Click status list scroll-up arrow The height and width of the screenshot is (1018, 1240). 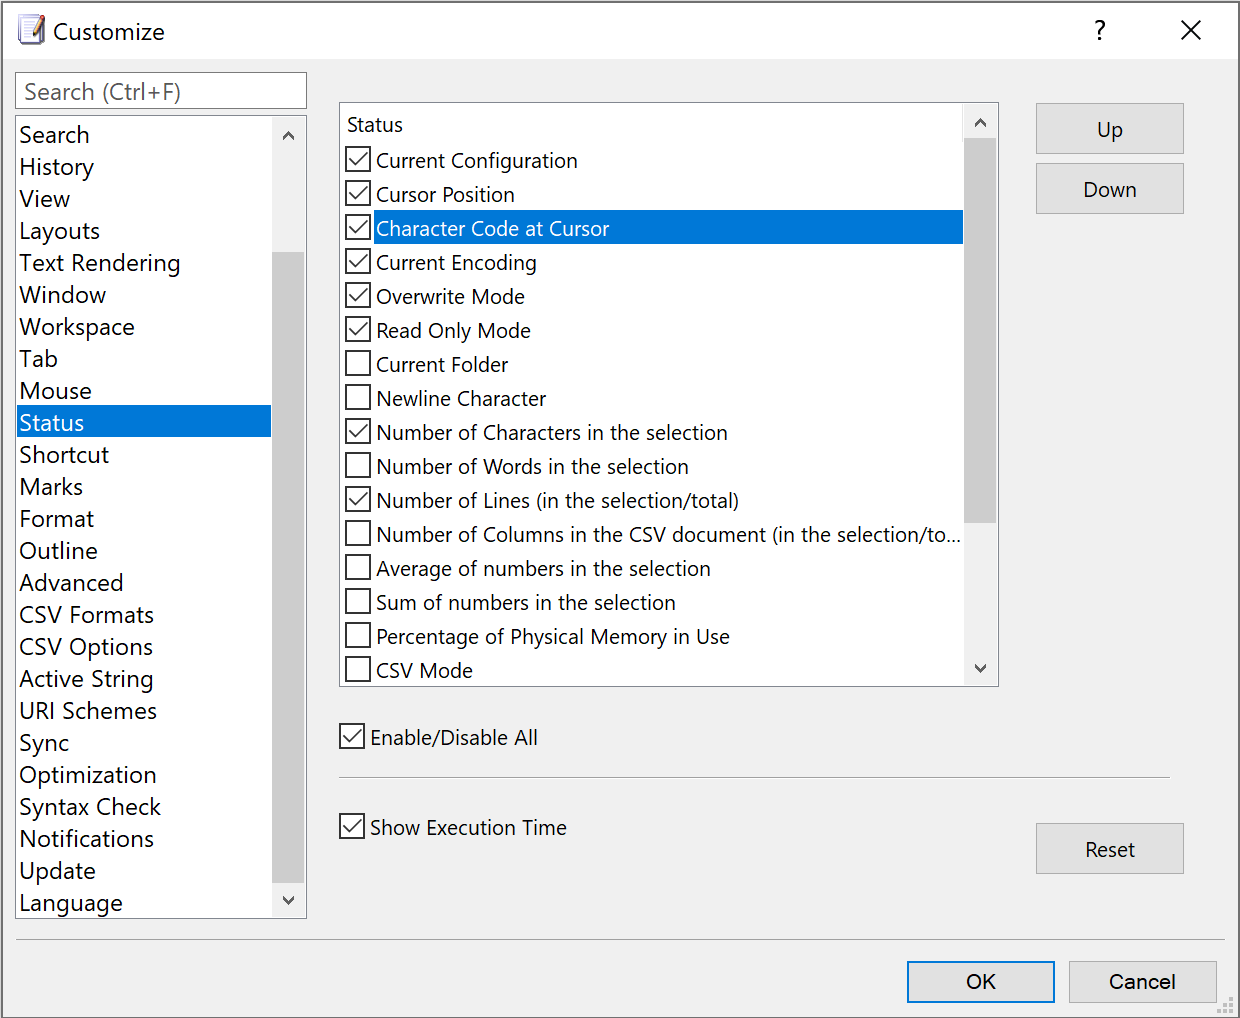click(980, 122)
